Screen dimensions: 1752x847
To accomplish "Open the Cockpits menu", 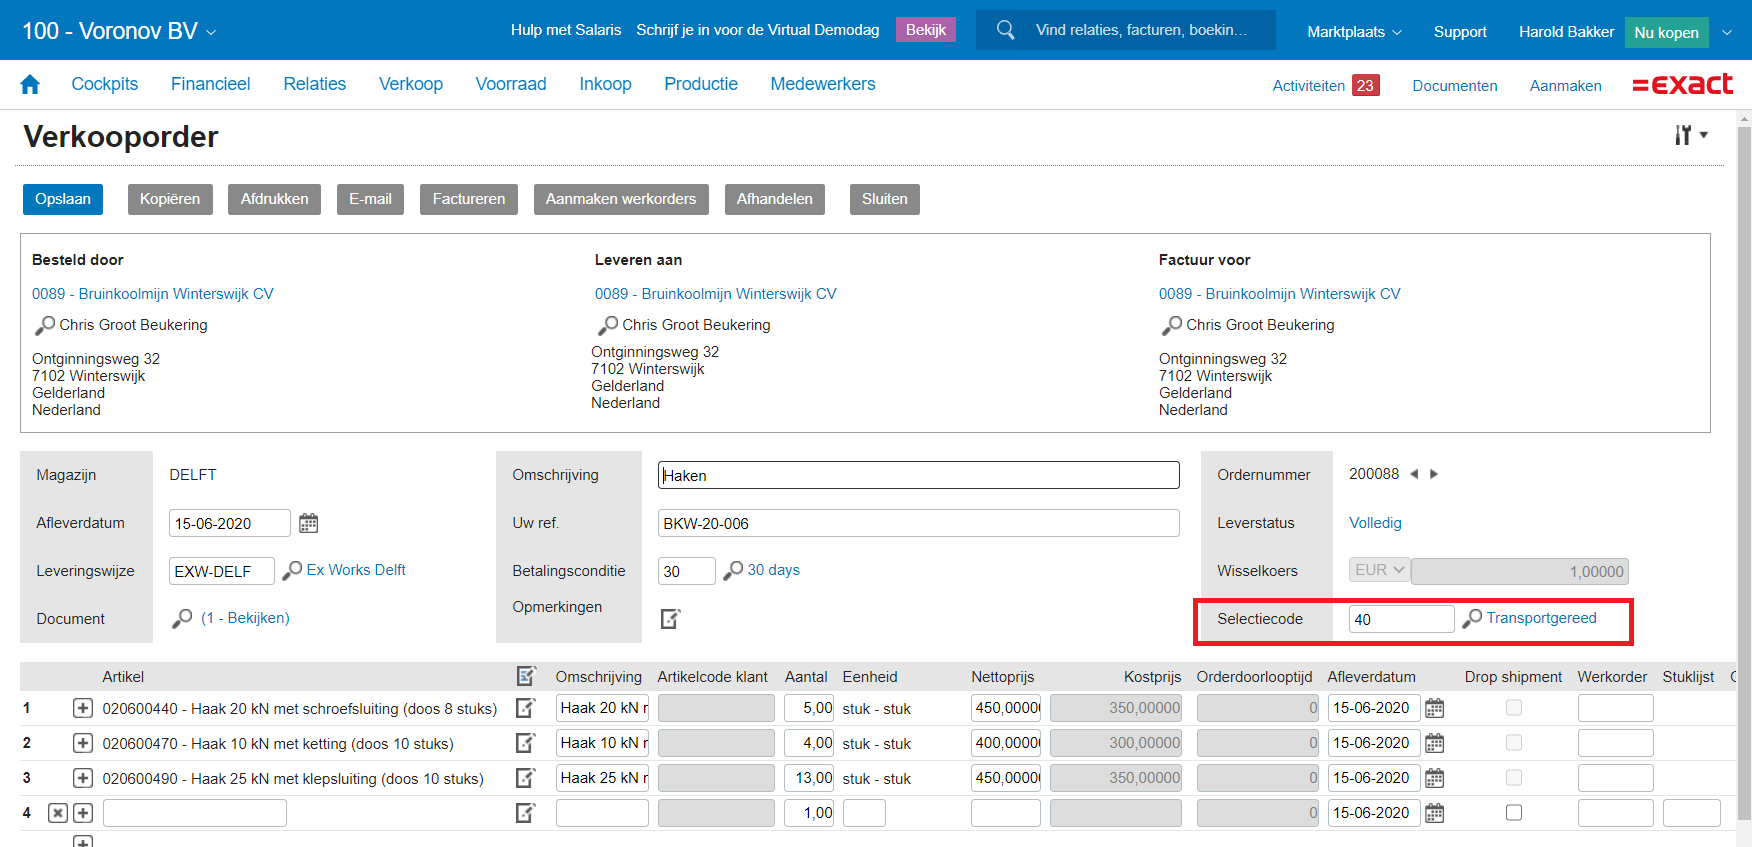I will click(x=105, y=84).
